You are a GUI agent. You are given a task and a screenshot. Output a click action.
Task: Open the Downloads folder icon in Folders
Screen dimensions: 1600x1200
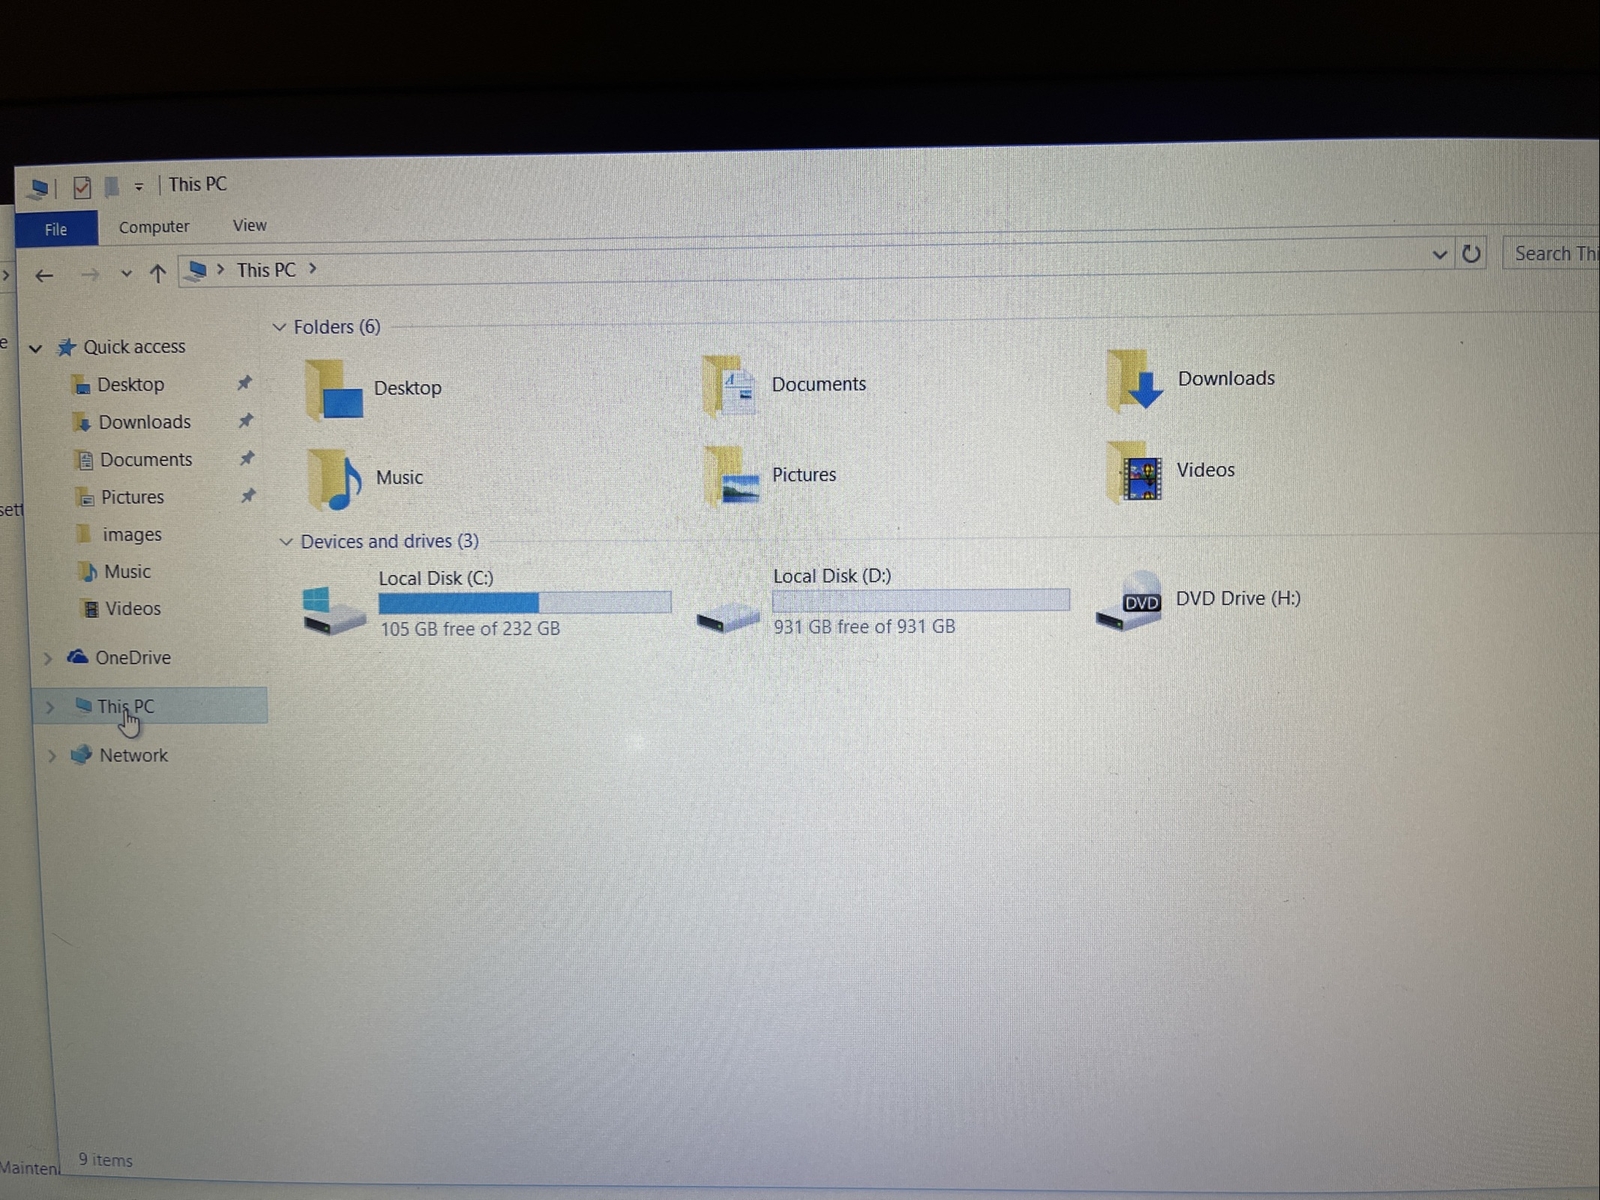tap(1135, 380)
